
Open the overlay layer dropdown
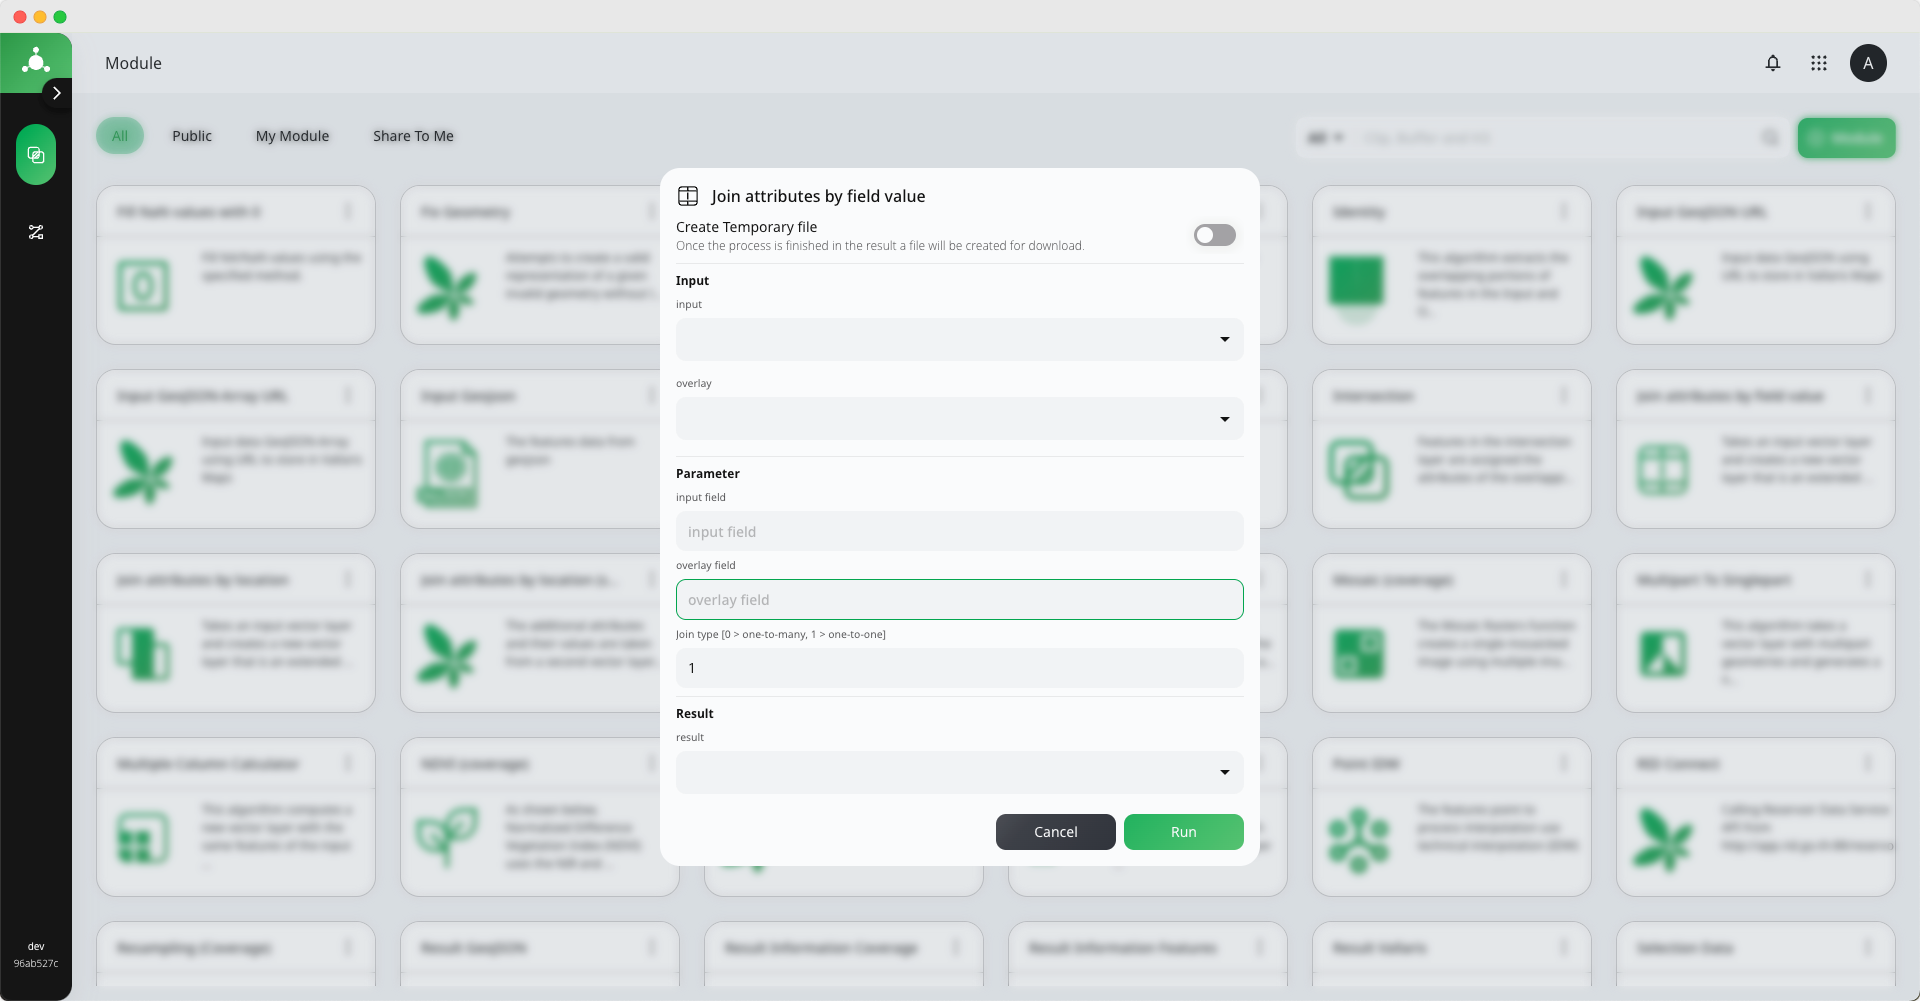click(x=960, y=419)
